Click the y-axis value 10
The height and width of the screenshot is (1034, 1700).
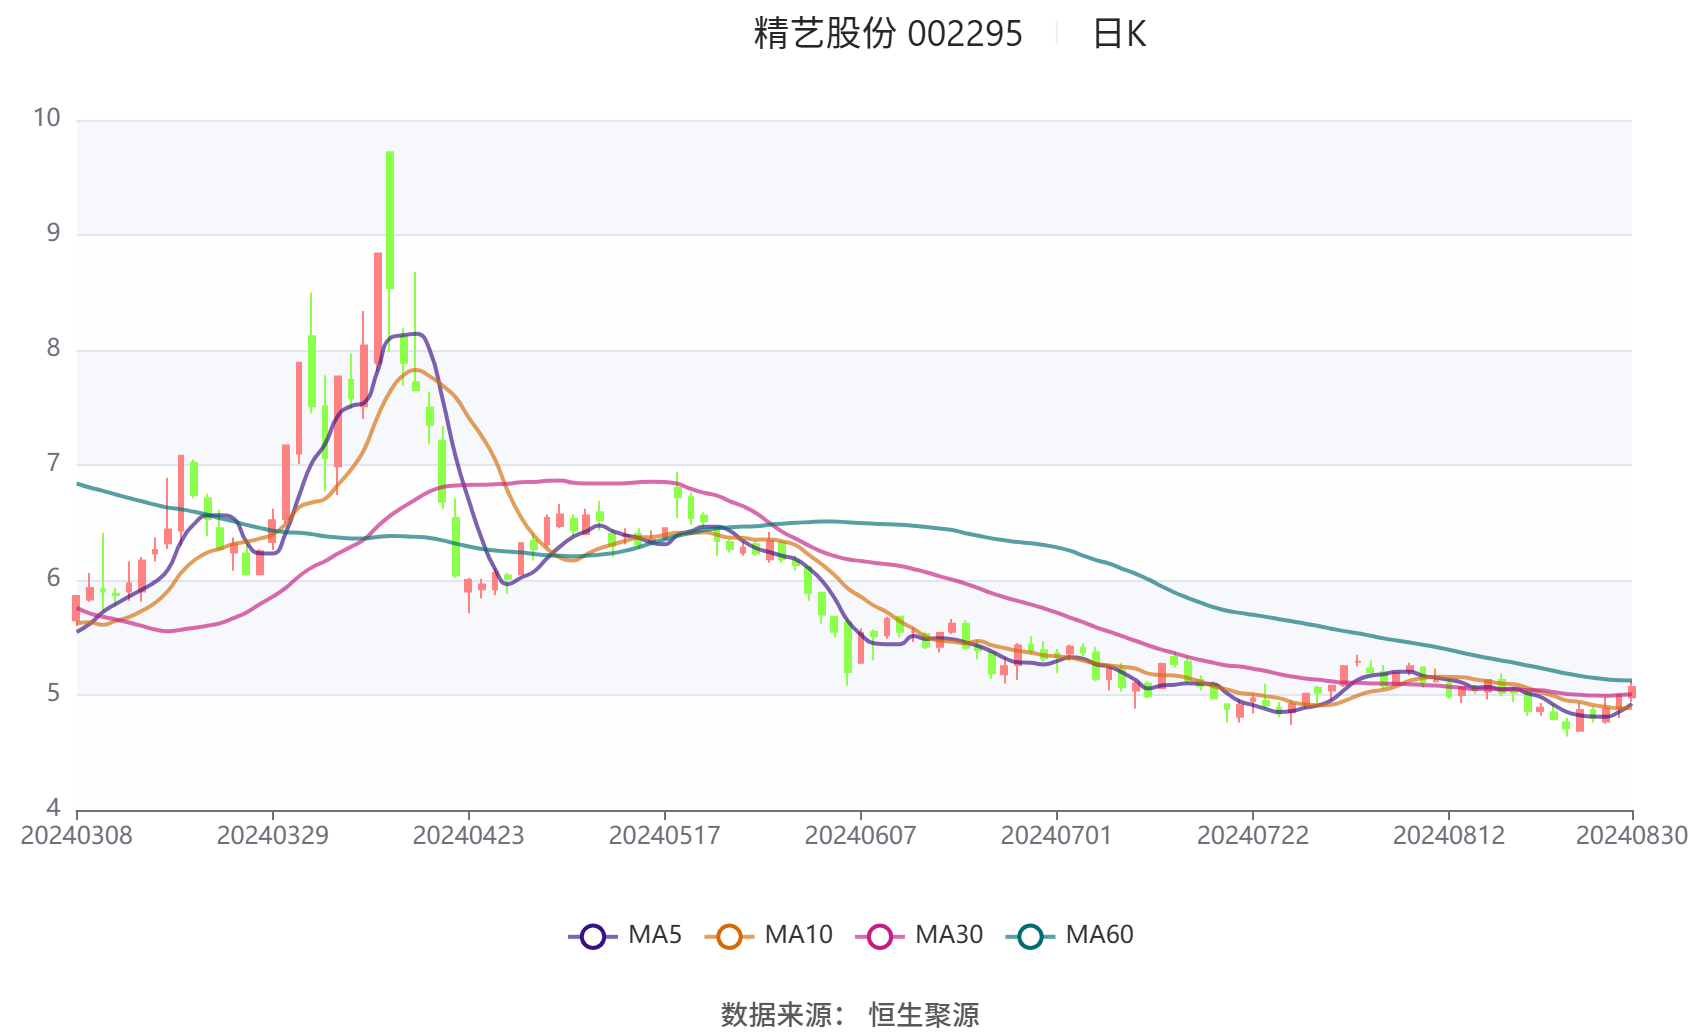click(x=47, y=118)
